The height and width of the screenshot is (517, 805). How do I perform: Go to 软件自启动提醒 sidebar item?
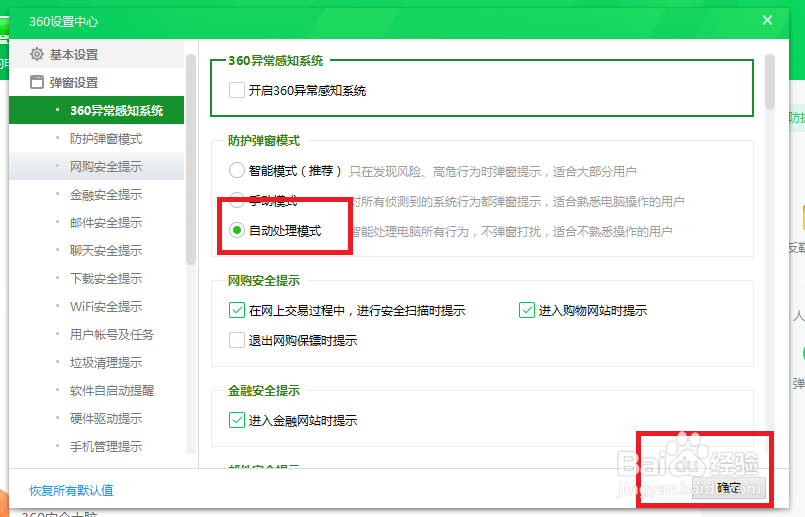96,390
